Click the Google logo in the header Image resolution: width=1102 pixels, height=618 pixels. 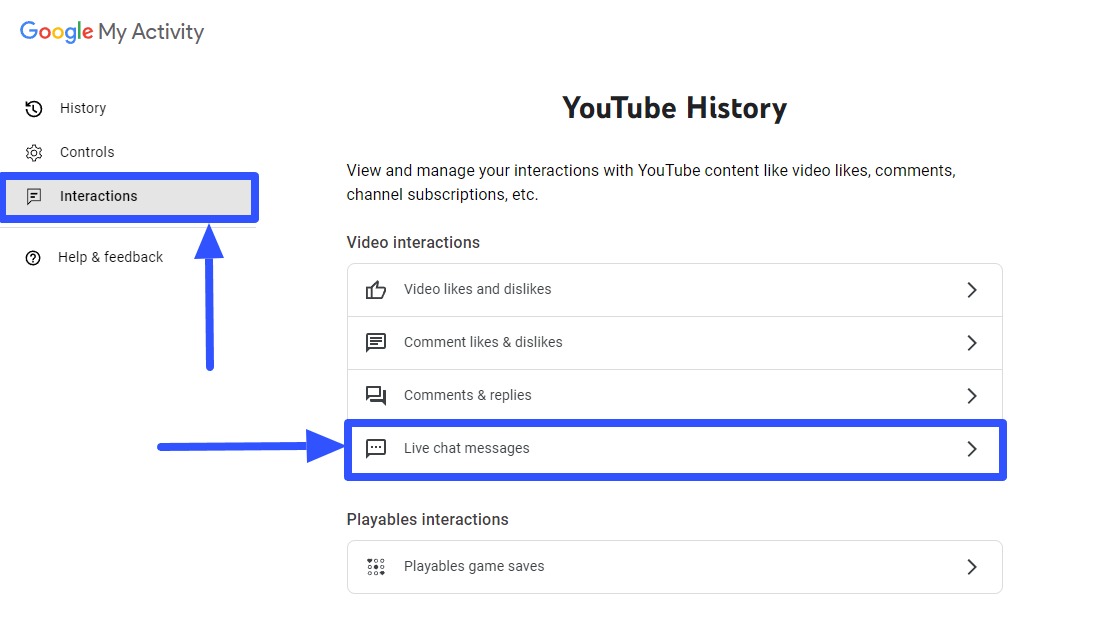click(54, 31)
